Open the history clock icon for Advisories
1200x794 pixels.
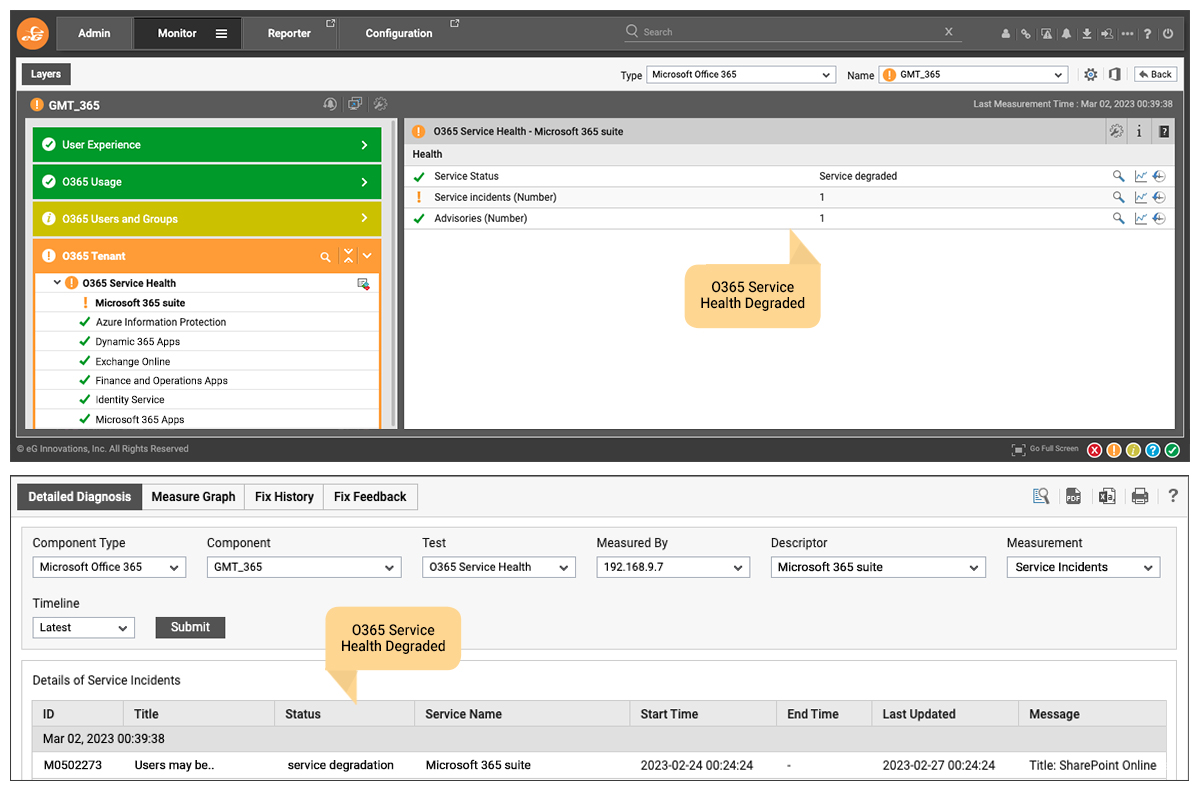tap(1159, 218)
